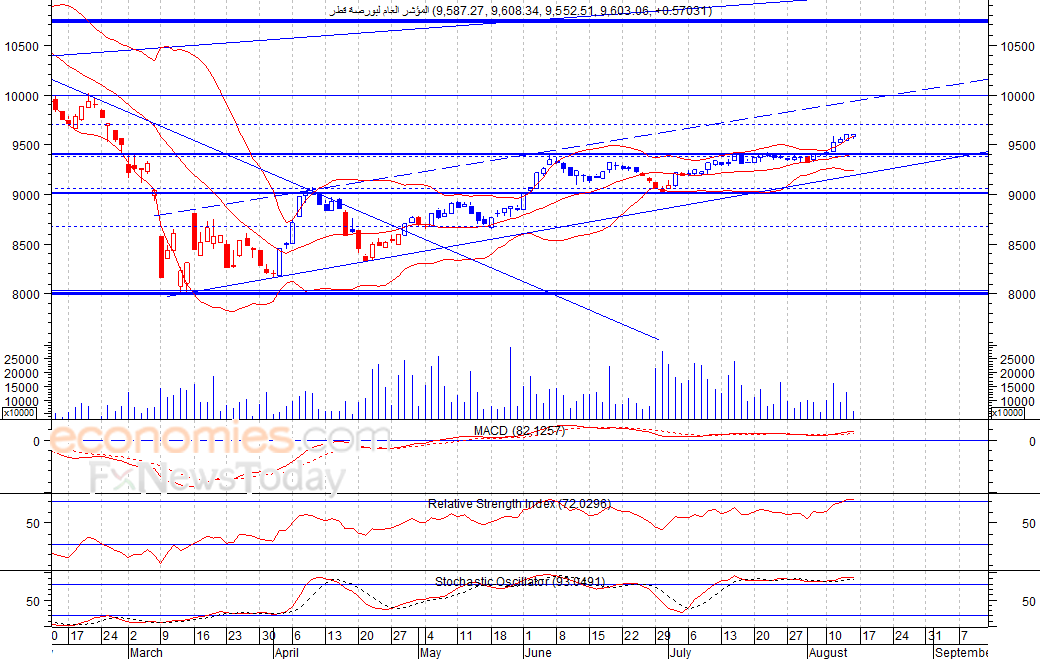Jump to June on the time axis

[538, 652]
